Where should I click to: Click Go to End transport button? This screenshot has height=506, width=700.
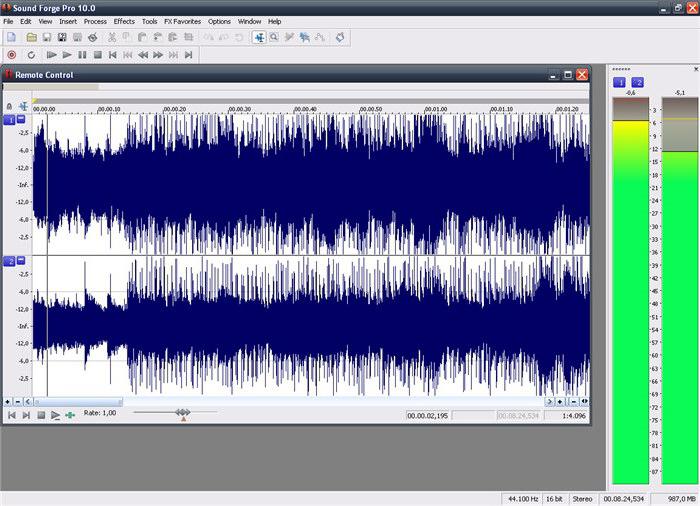pyautogui.click(x=189, y=54)
